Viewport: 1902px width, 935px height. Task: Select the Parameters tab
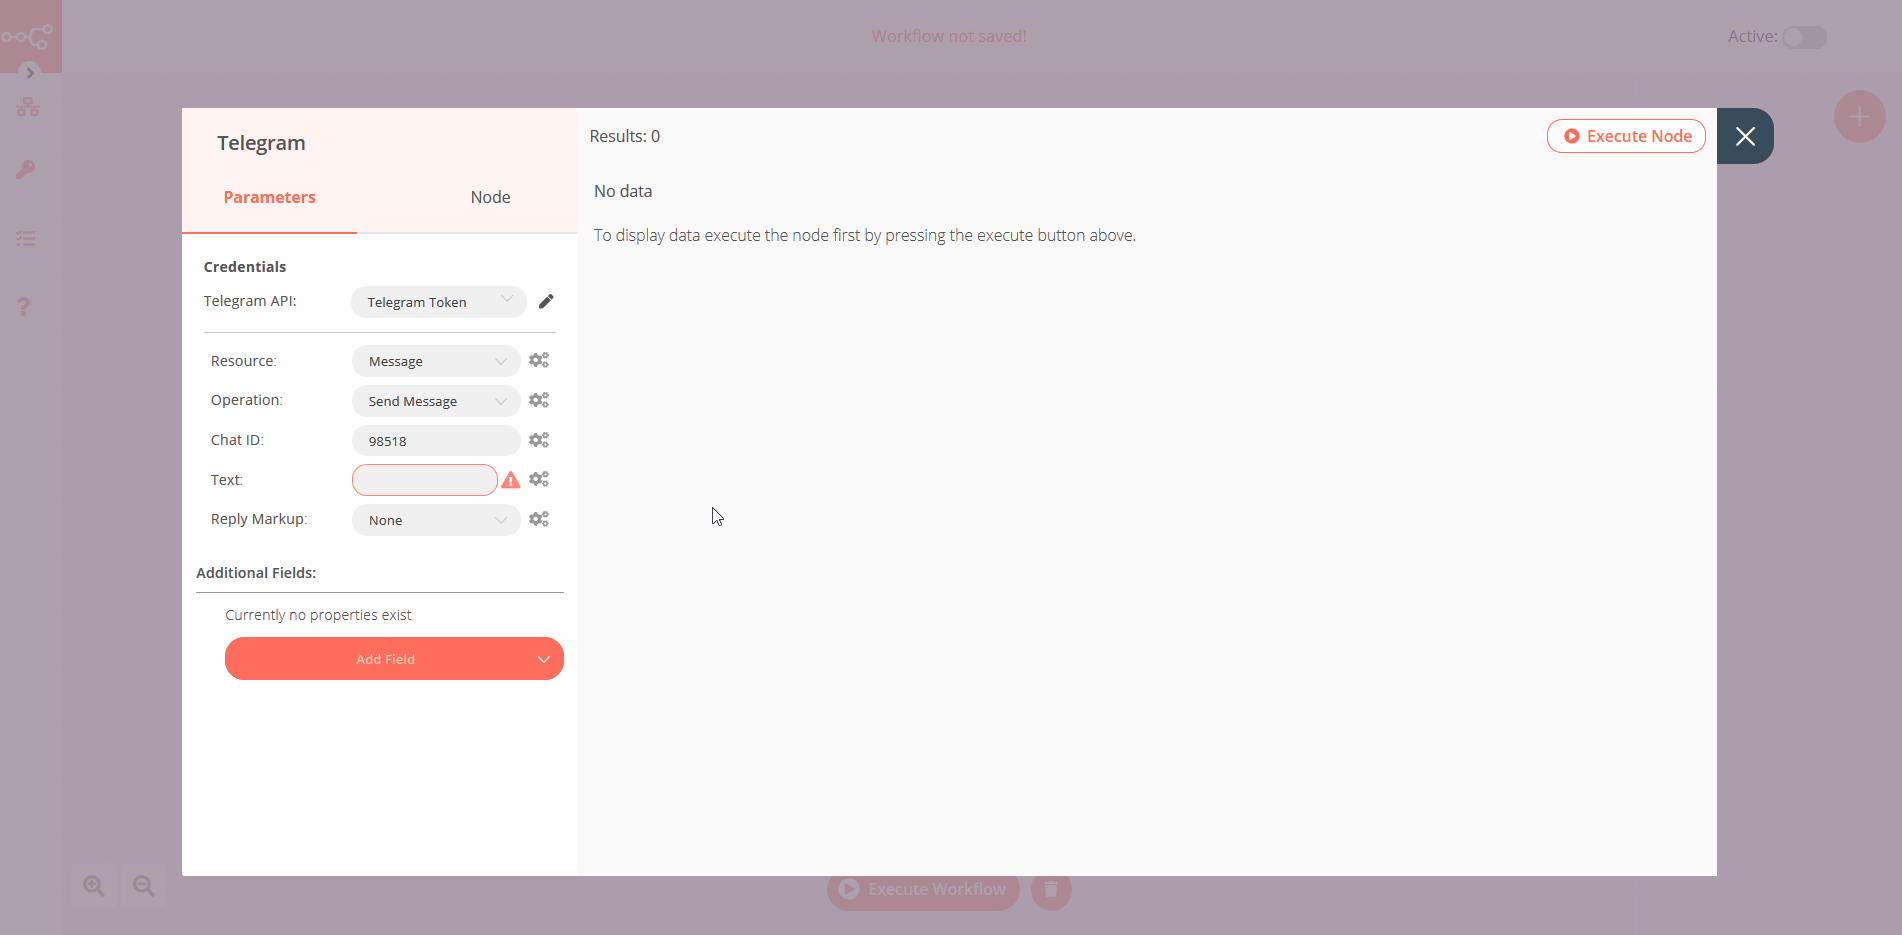click(269, 197)
